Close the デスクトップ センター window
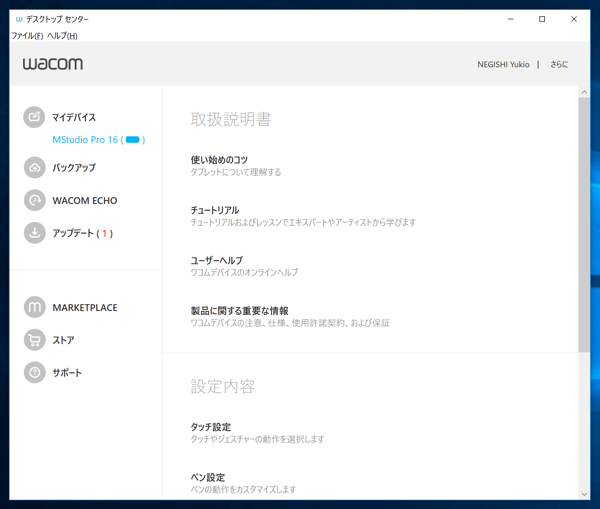600x509 pixels. (x=574, y=19)
